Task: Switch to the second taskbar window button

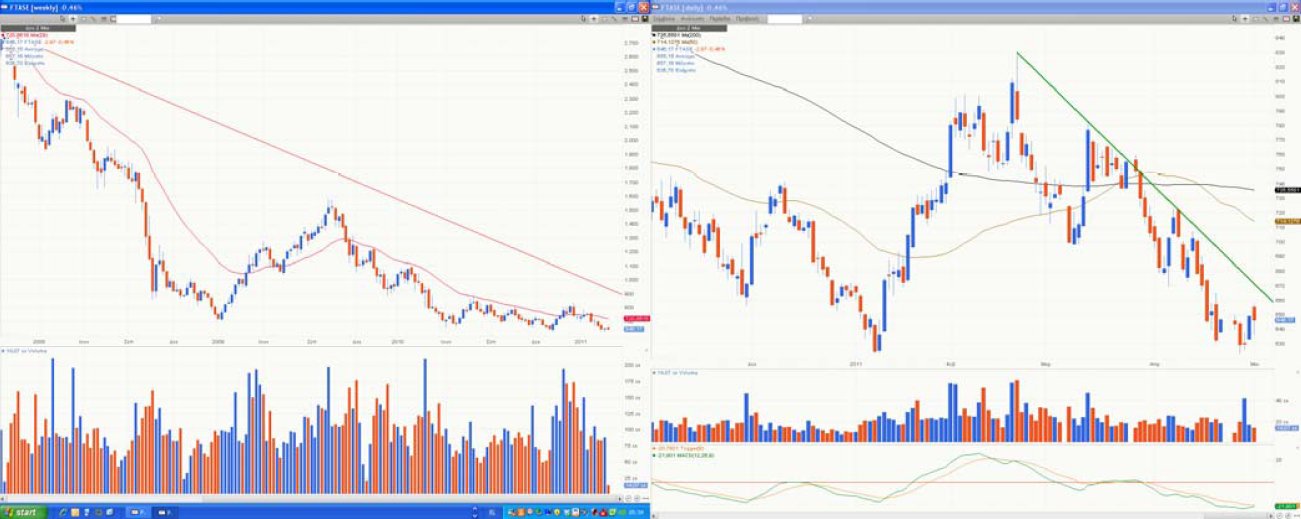Action: tap(166, 512)
